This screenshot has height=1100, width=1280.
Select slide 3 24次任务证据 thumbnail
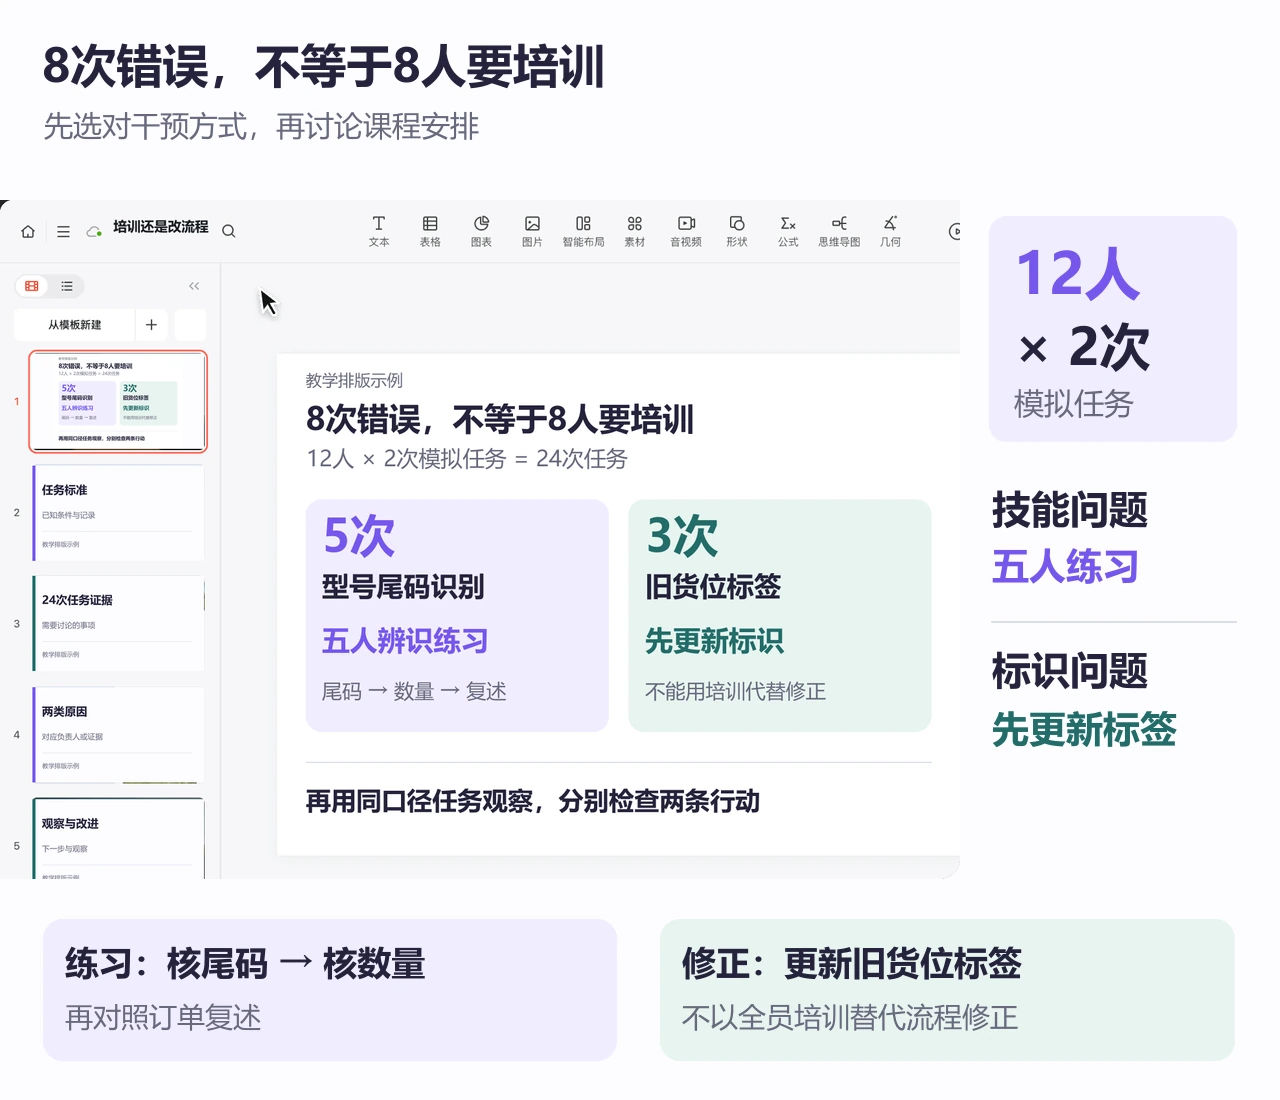tap(118, 623)
